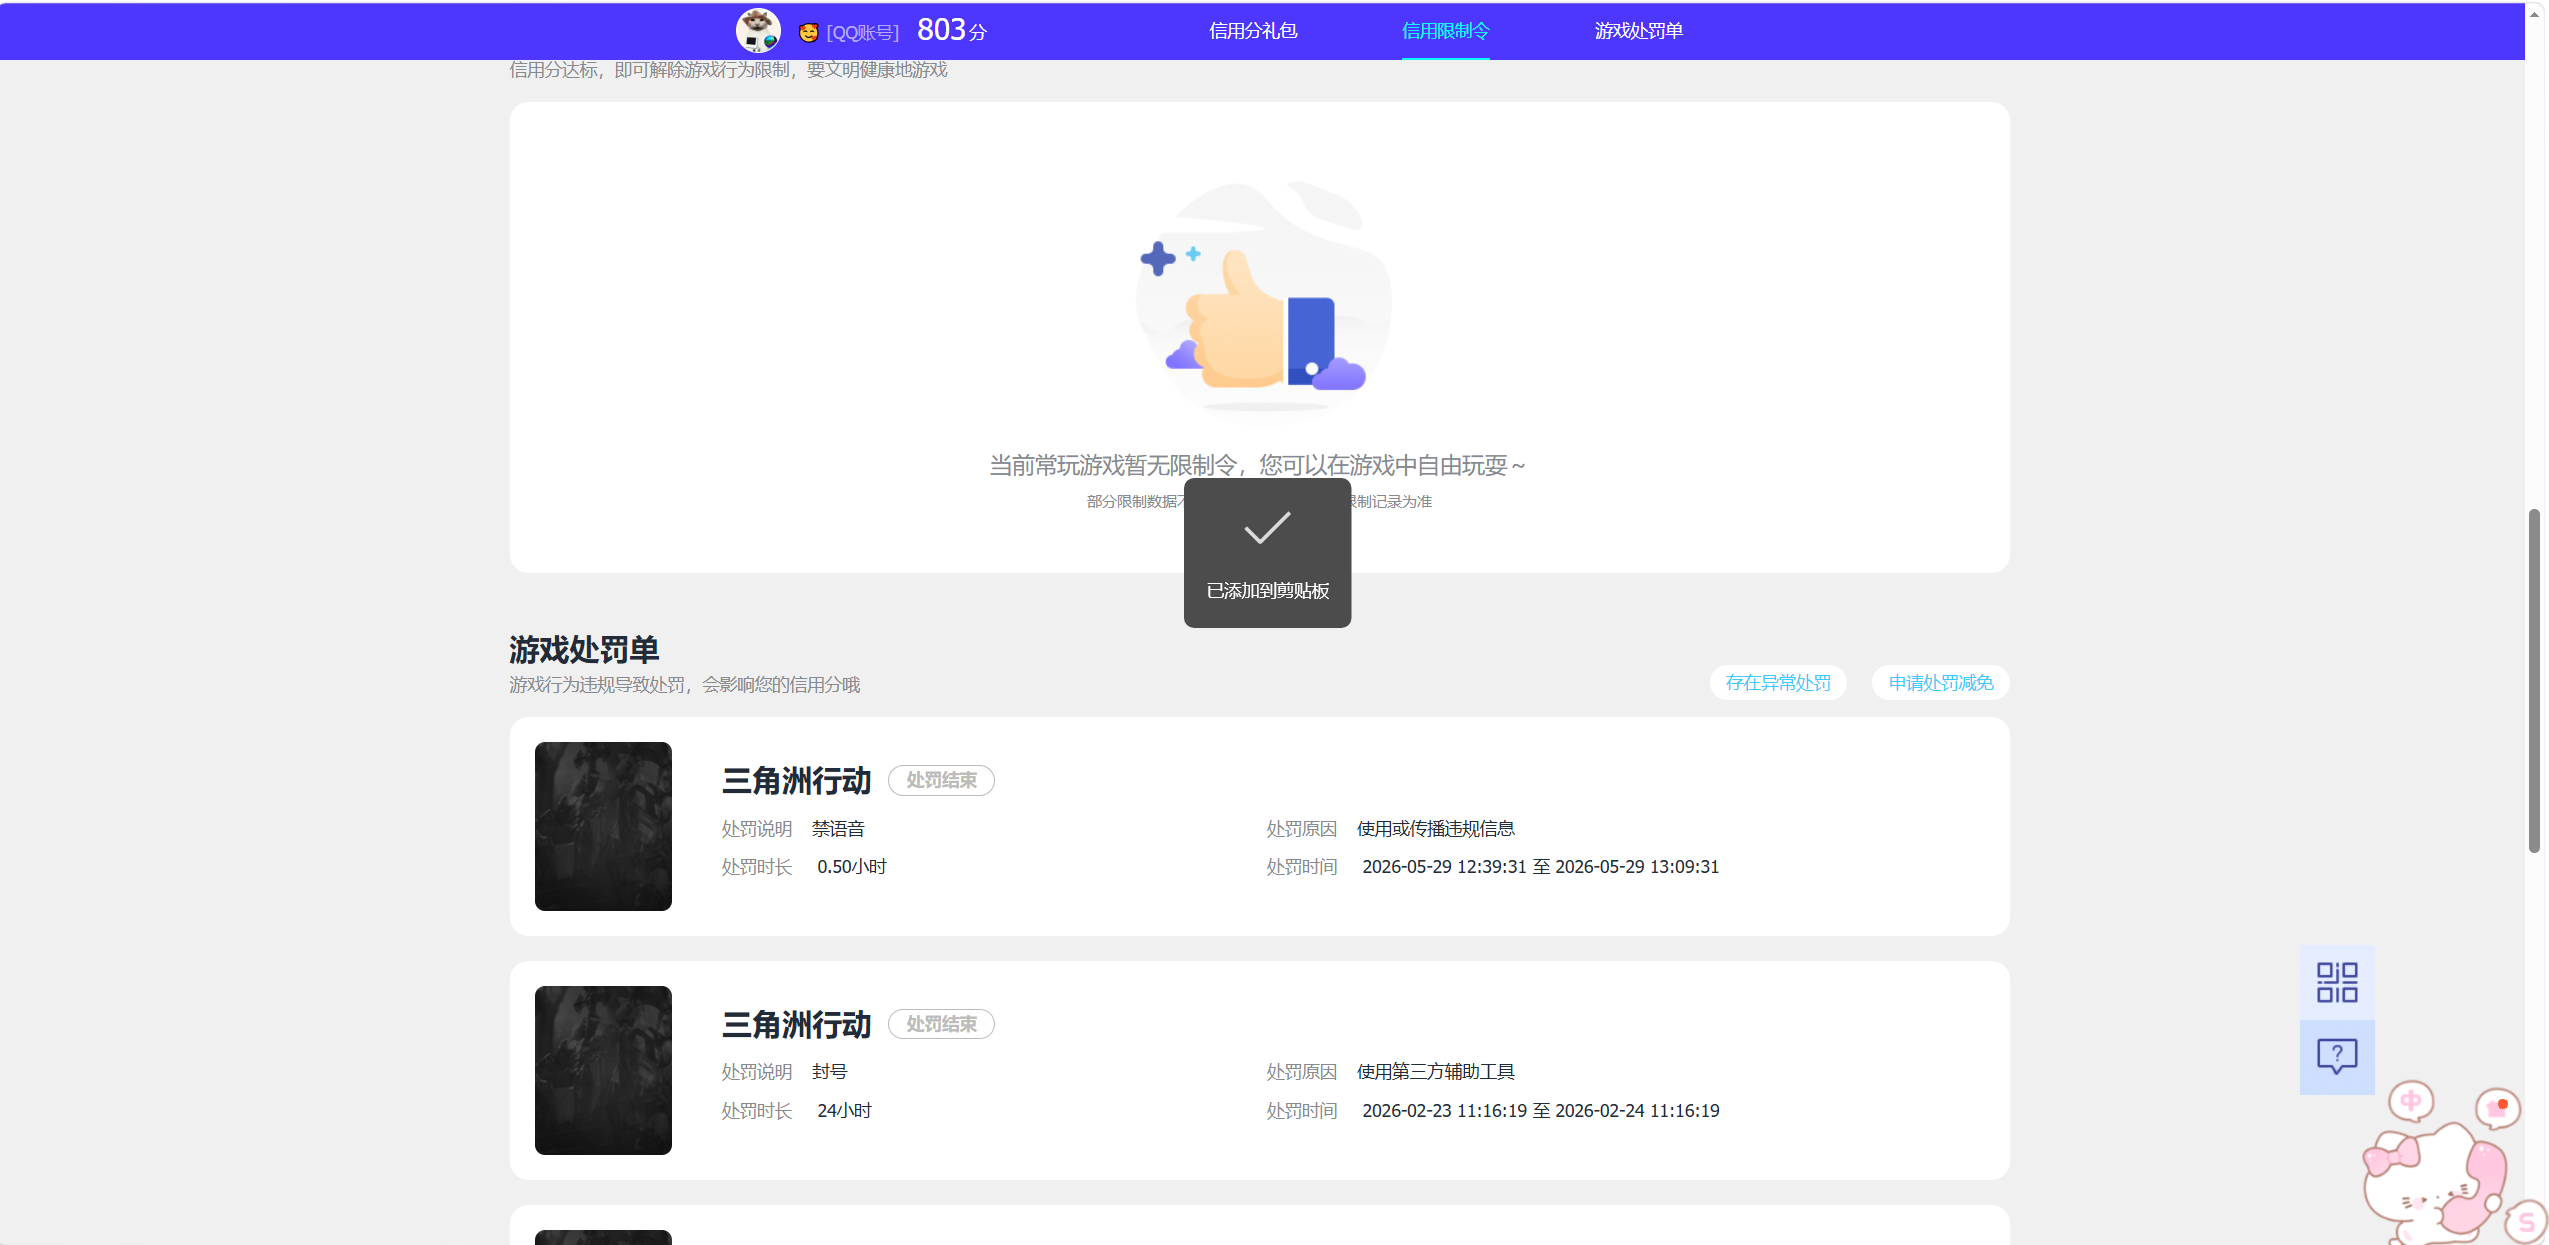Click the 游戏处罚单 section heading

584,650
